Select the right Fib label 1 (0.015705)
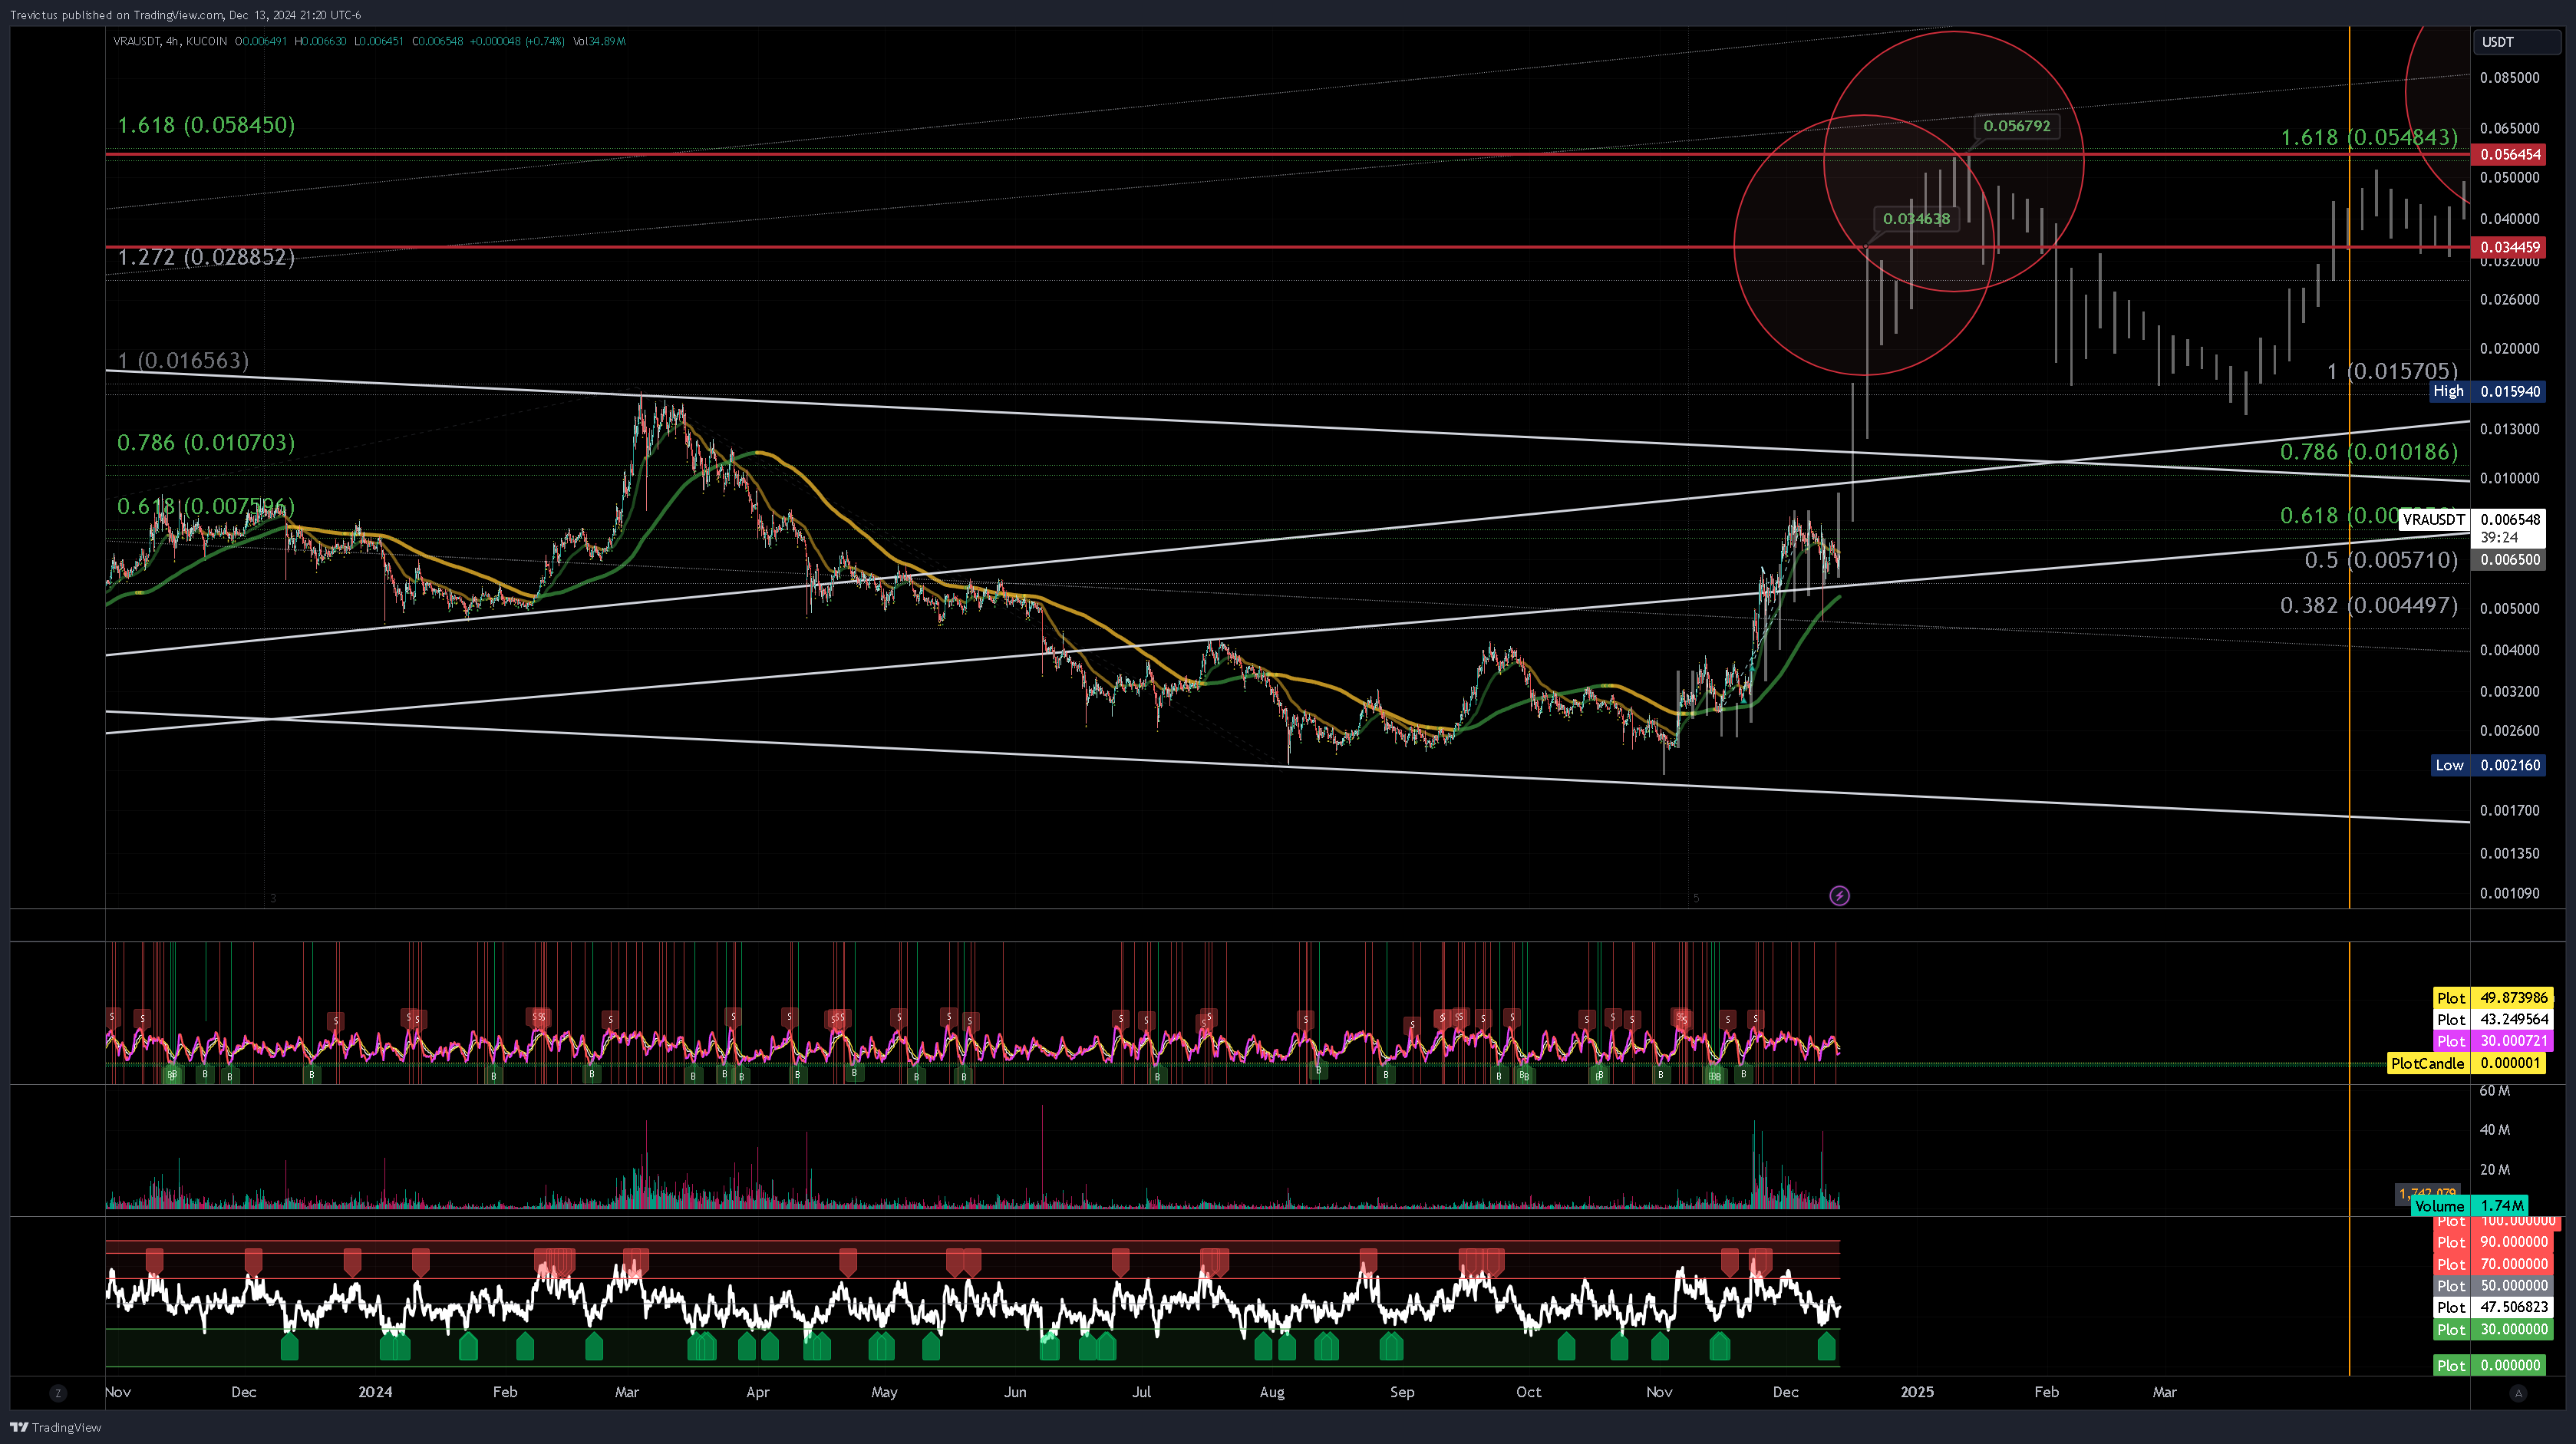This screenshot has height=1444, width=2576. [2392, 371]
